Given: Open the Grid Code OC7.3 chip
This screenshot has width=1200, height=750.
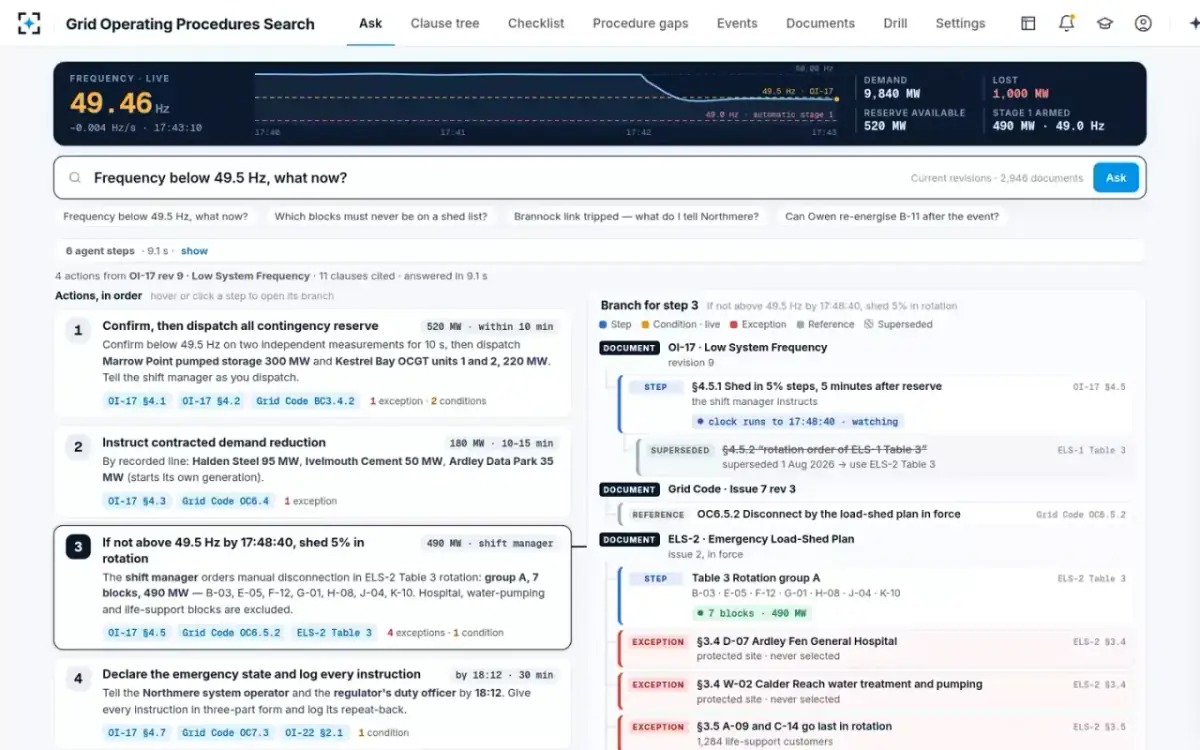Looking at the screenshot, I should (225, 733).
